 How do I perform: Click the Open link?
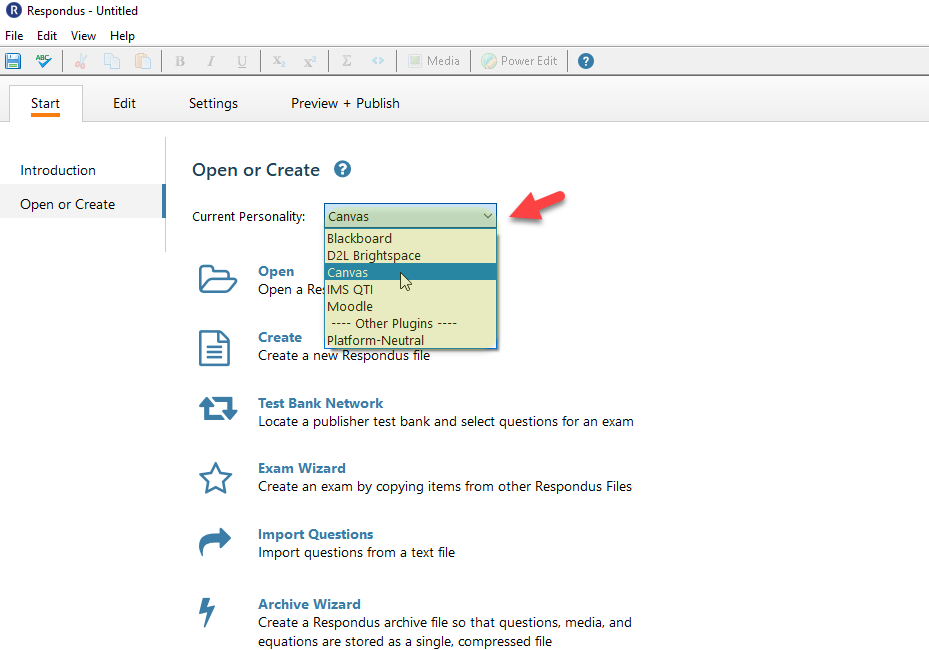click(276, 271)
